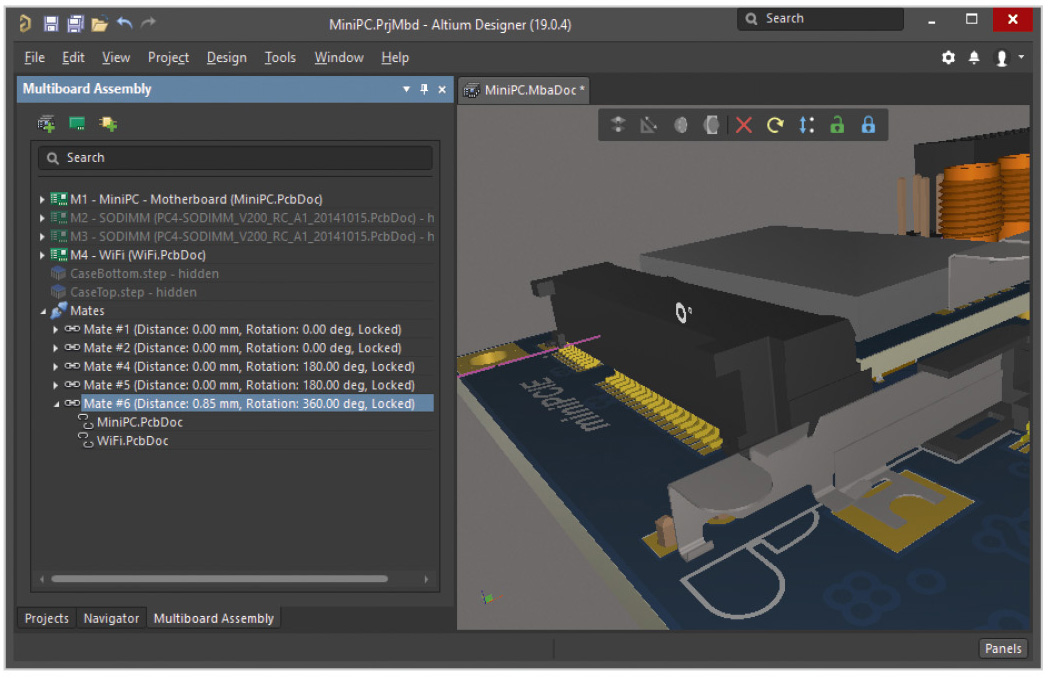
Task: Select the triangle measure distance tool
Action: (648, 125)
